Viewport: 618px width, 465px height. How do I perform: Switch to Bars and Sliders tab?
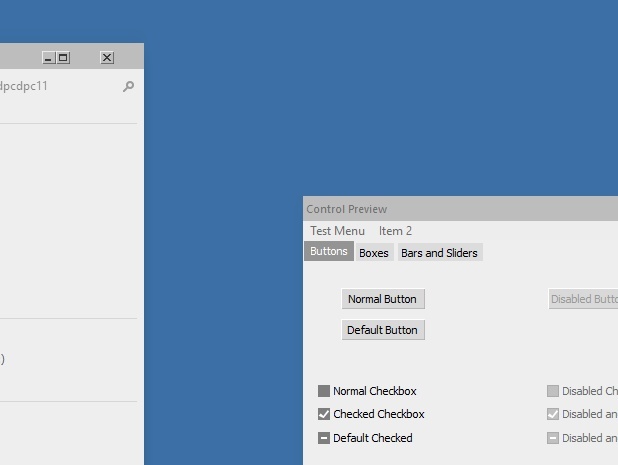click(x=439, y=253)
